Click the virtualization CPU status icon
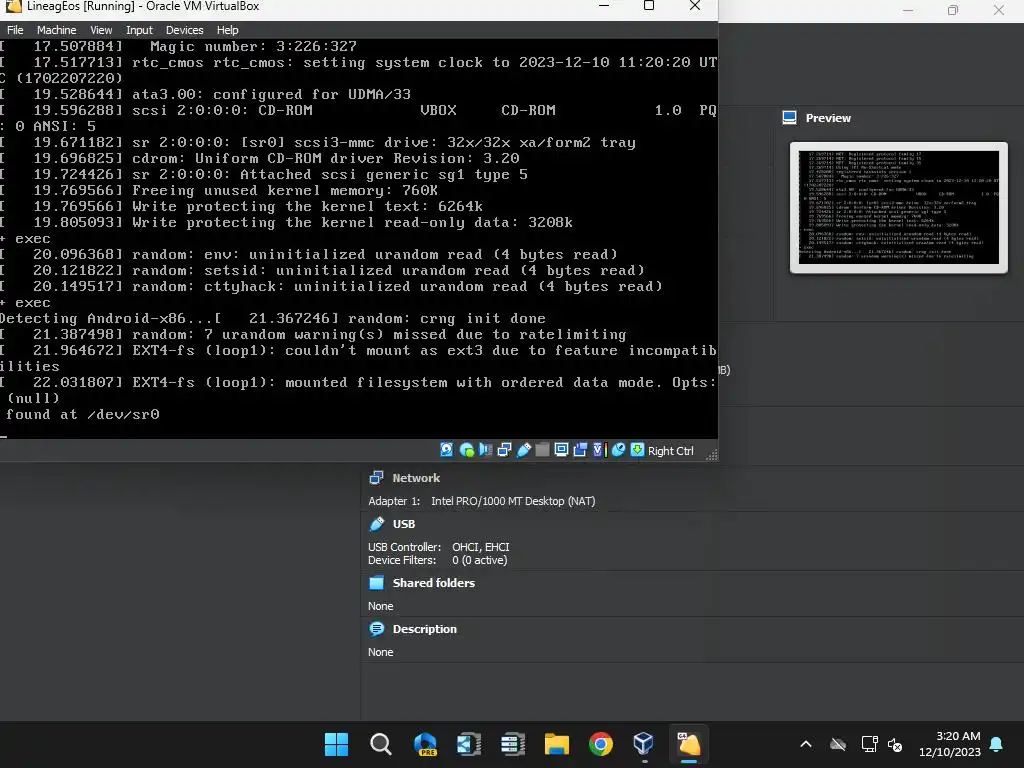1024x768 pixels. tap(599, 449)
